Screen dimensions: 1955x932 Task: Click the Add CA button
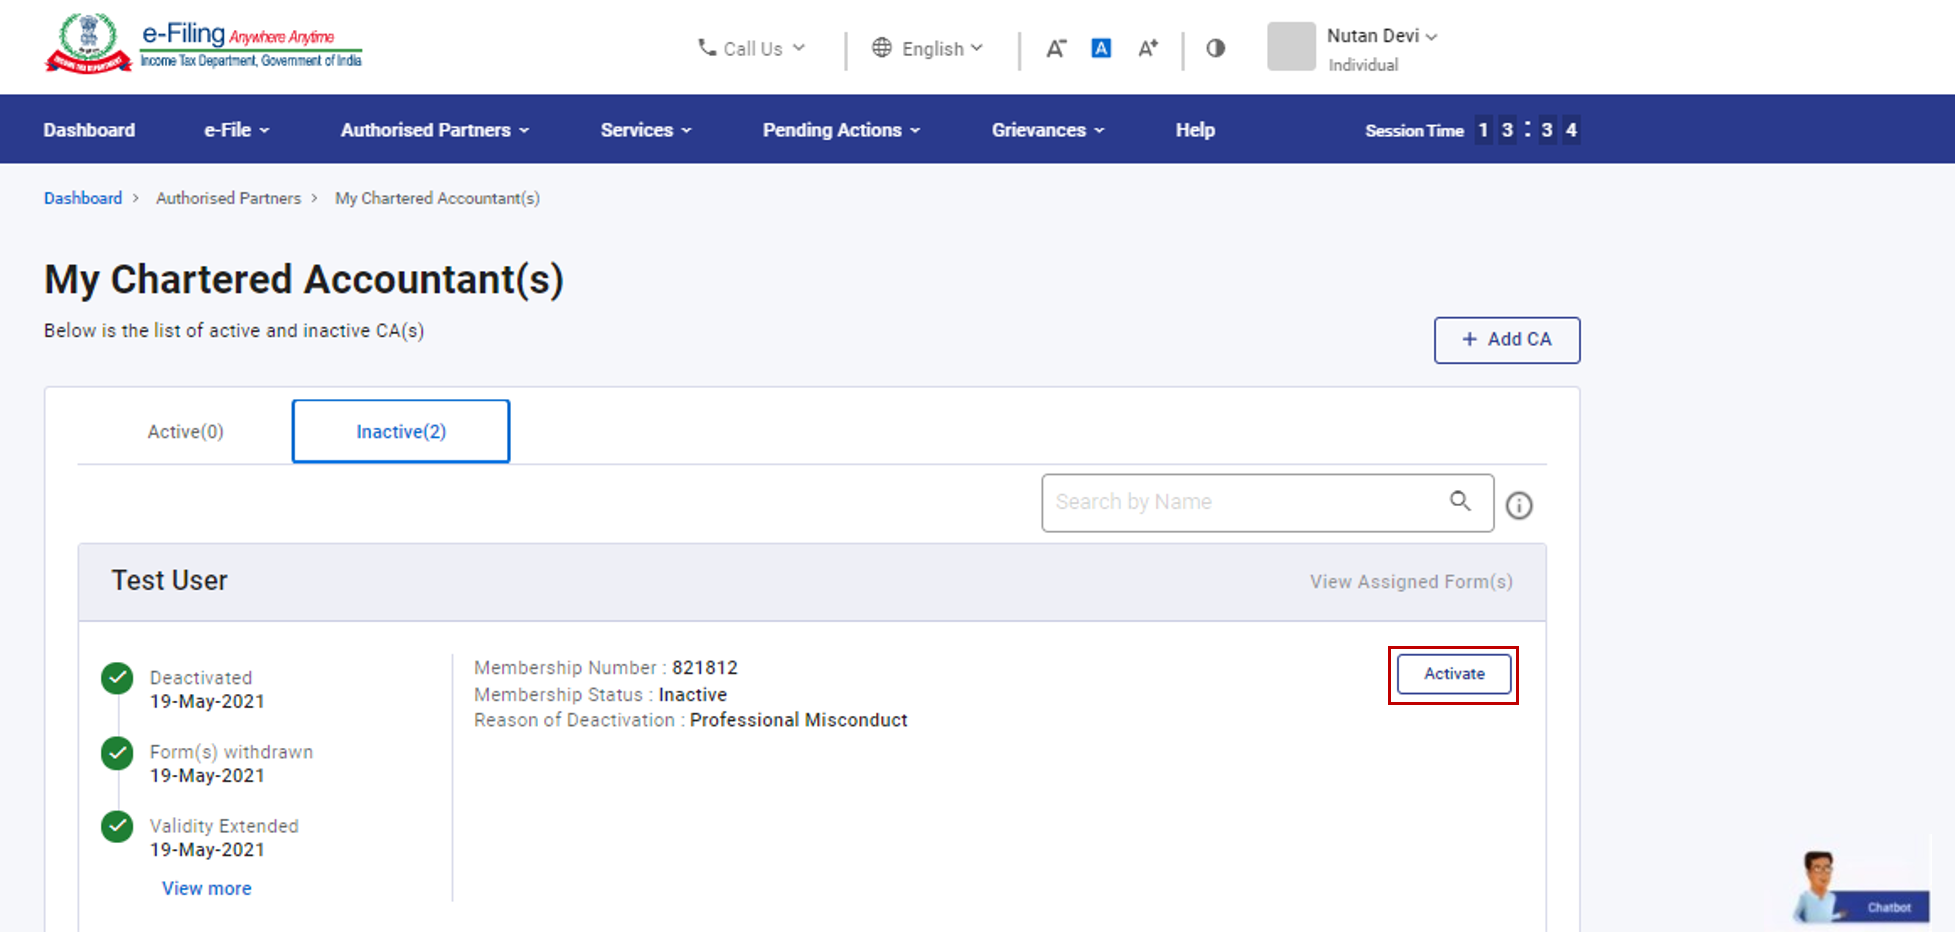pyautogui.click(x=1506, y=340)
